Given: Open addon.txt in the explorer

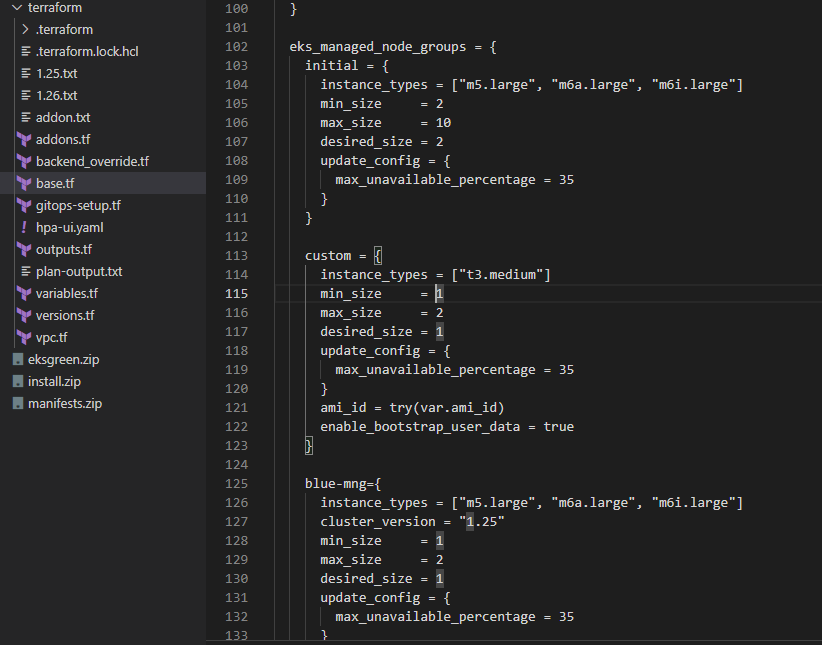Looking at the screenshot, I should [x=63, y=118].
